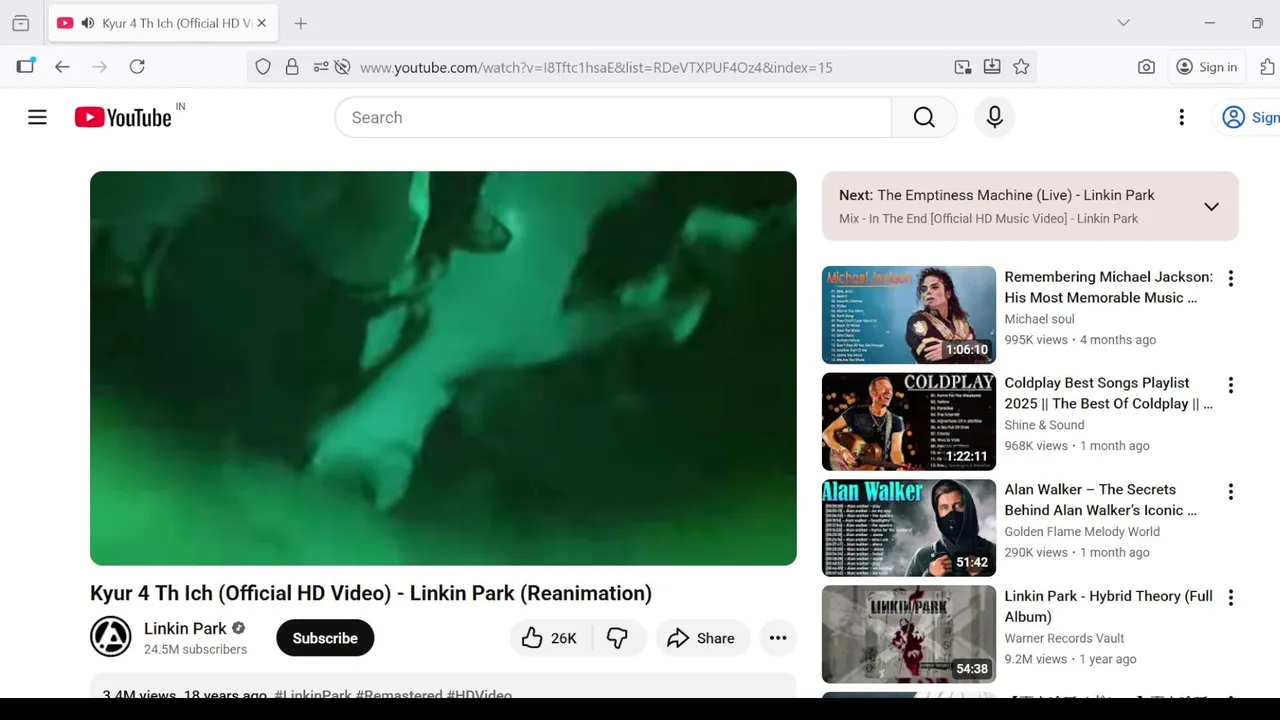This screenshot has width=1280, height=720.
Task: Take a screenshot with camera icon
Action: (1146, 67)
